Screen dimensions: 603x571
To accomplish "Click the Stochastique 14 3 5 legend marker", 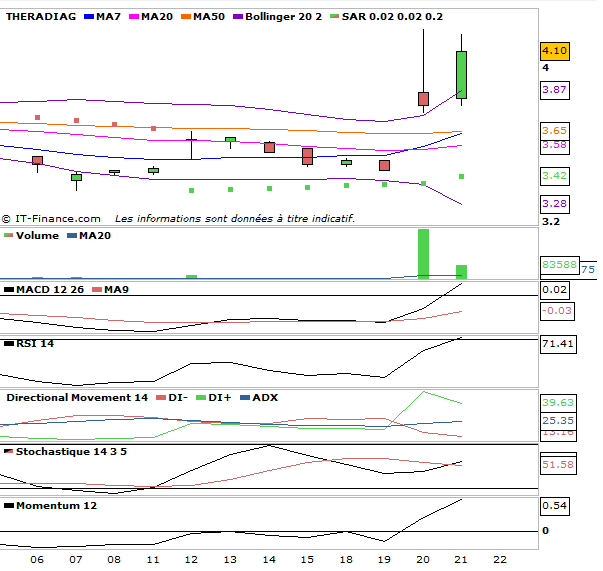I will tap(8, 451).
